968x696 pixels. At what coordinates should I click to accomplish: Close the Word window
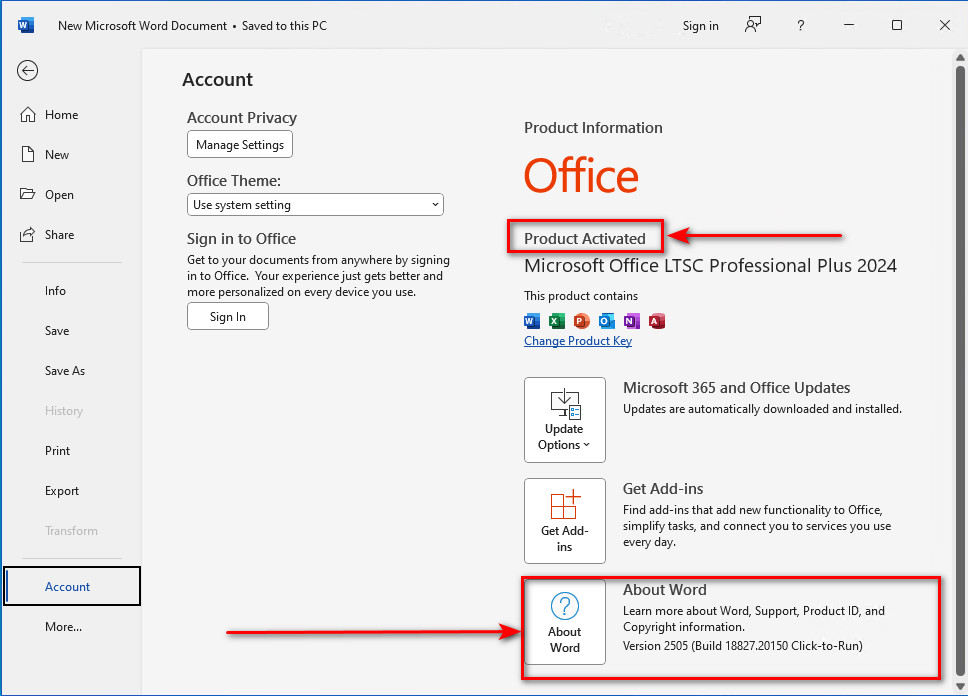945,25
